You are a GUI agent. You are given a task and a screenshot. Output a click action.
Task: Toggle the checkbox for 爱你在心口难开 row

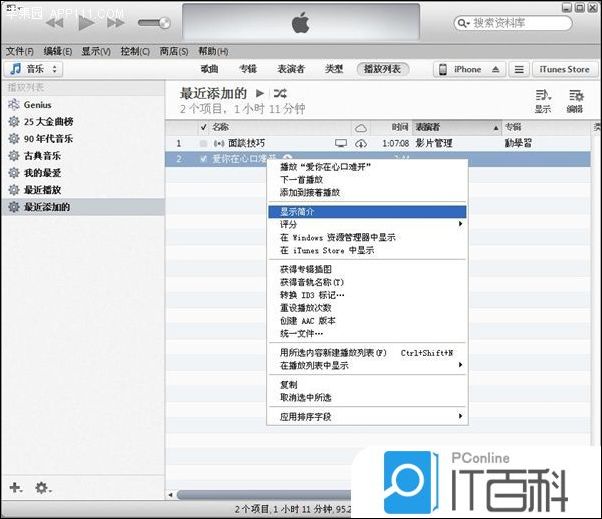203,159
